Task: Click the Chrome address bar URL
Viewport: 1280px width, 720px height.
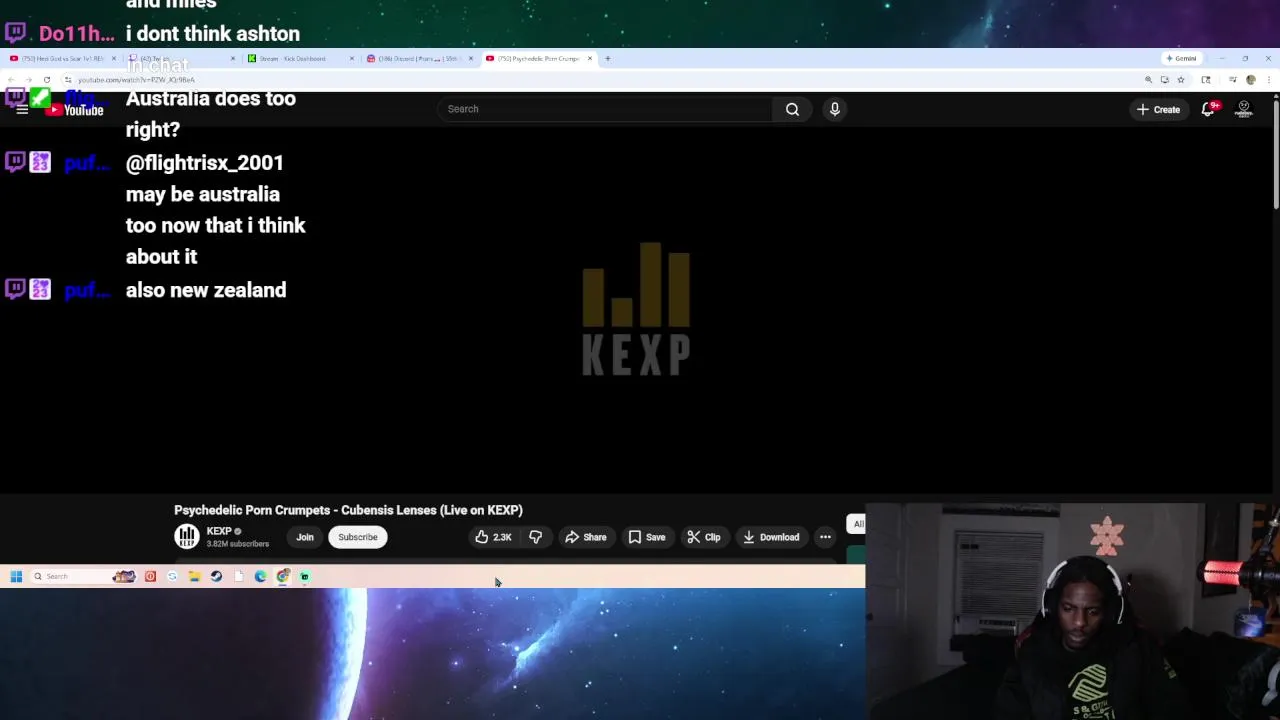Action: pyautogui.click(x=136, y=80)
